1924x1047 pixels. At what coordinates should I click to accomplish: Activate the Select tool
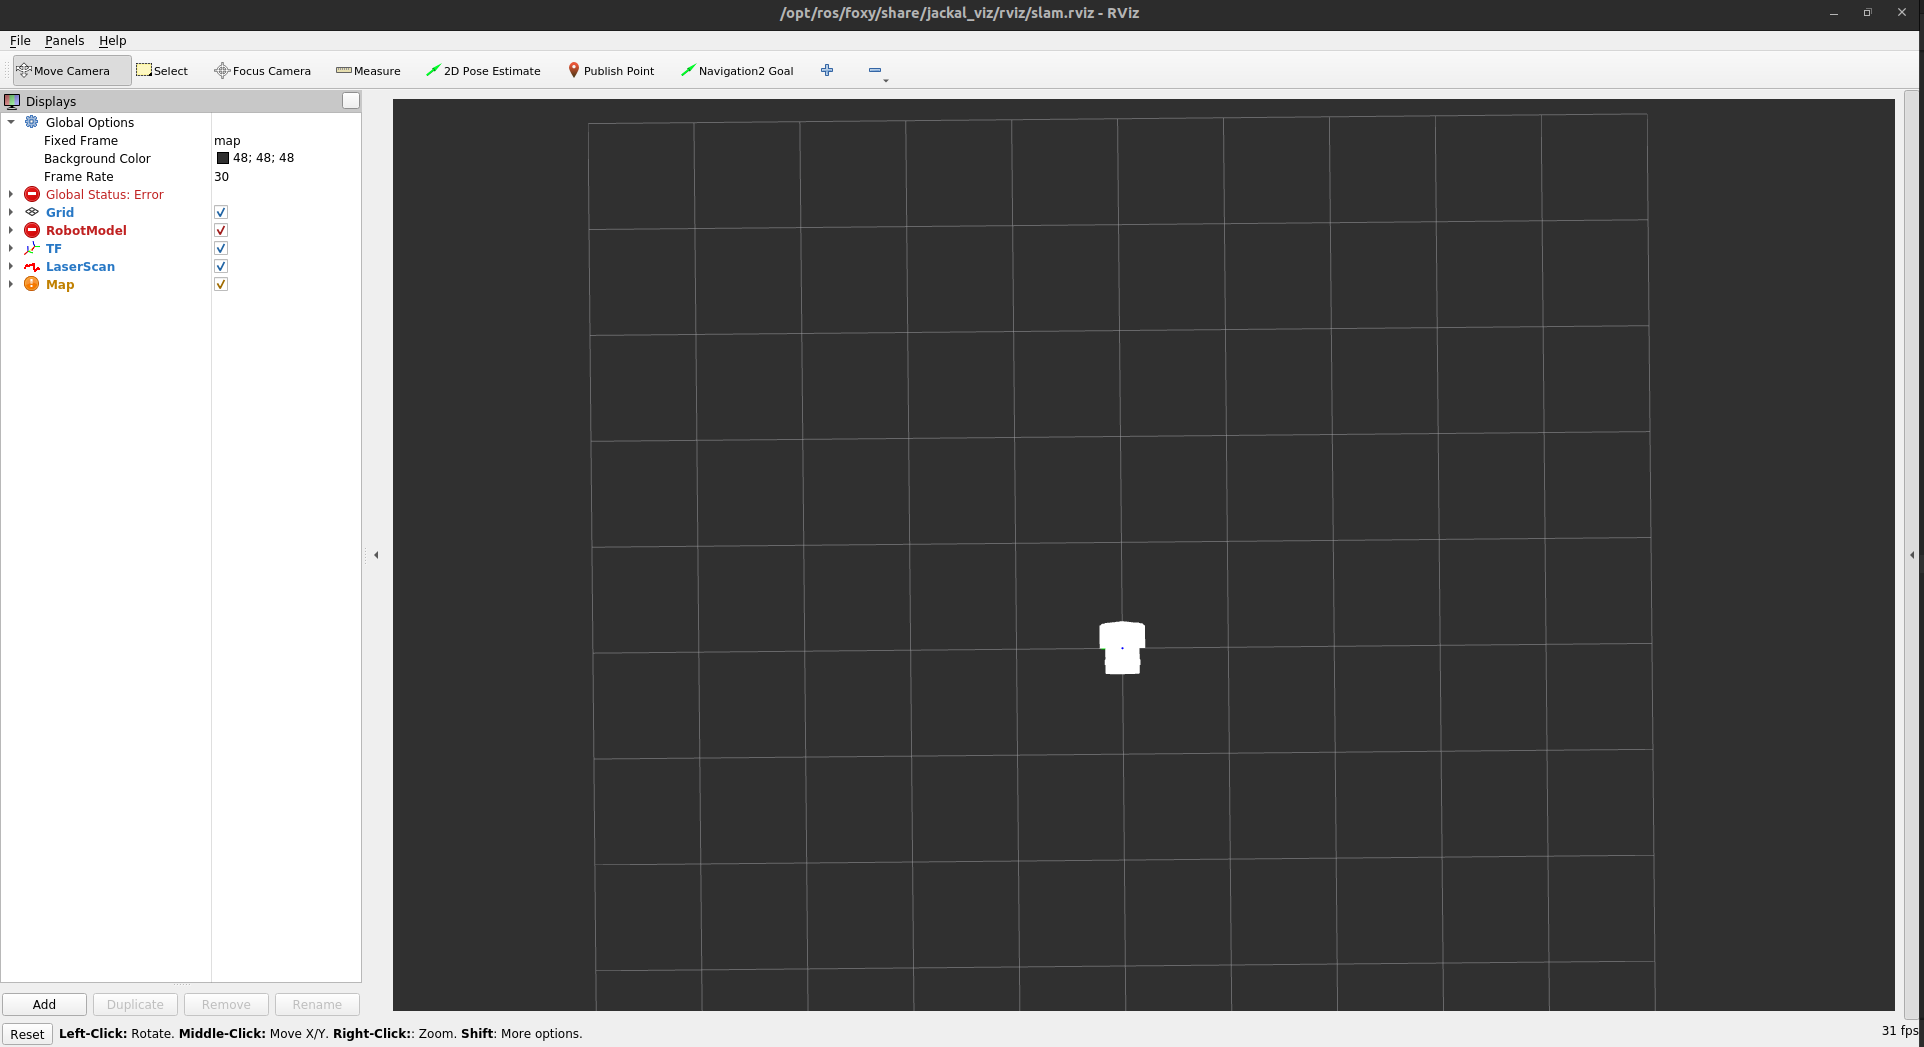(x=162, y=70)
